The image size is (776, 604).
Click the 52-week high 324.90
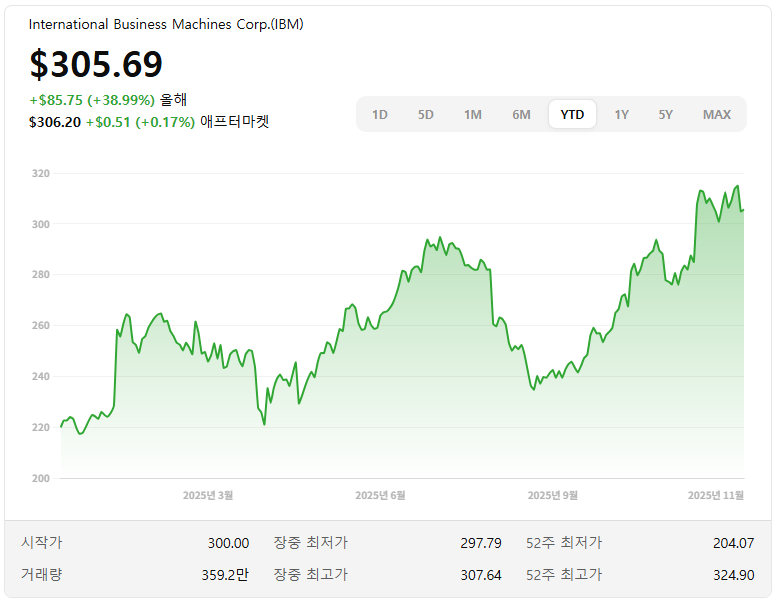tap(733, 575)
